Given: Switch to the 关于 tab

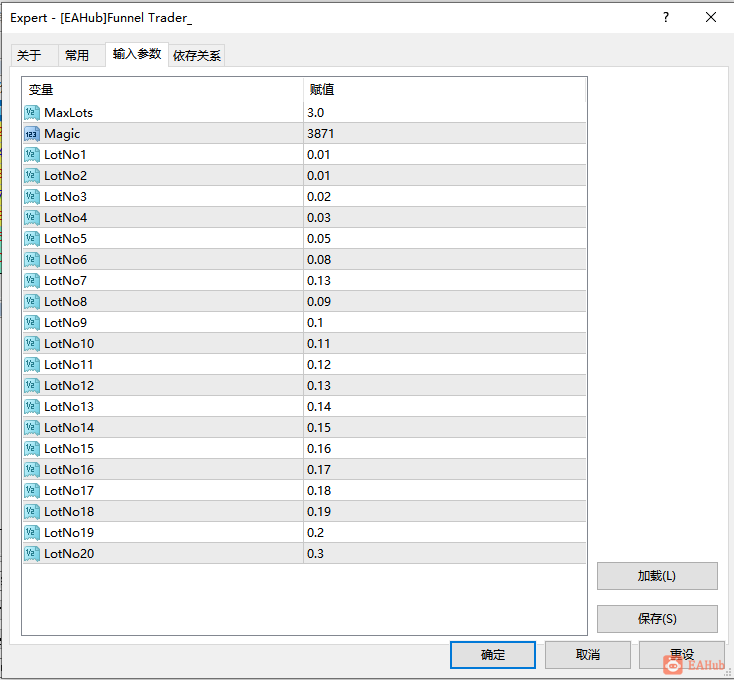Looking at the screenshot, I should [x=35, y=56].
